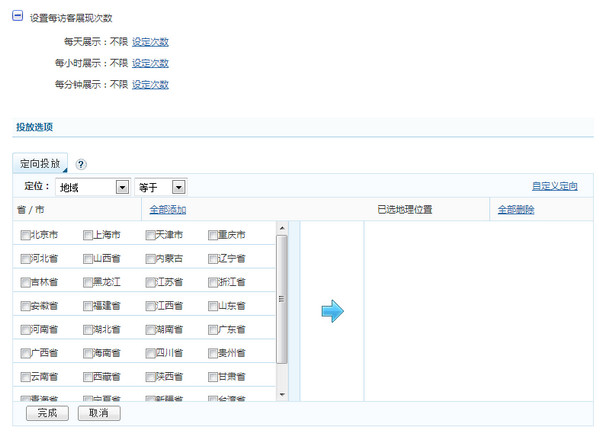The height and width of the screenshot is (434, 600).
Task: Click the 完成 button
Action: 47,413
